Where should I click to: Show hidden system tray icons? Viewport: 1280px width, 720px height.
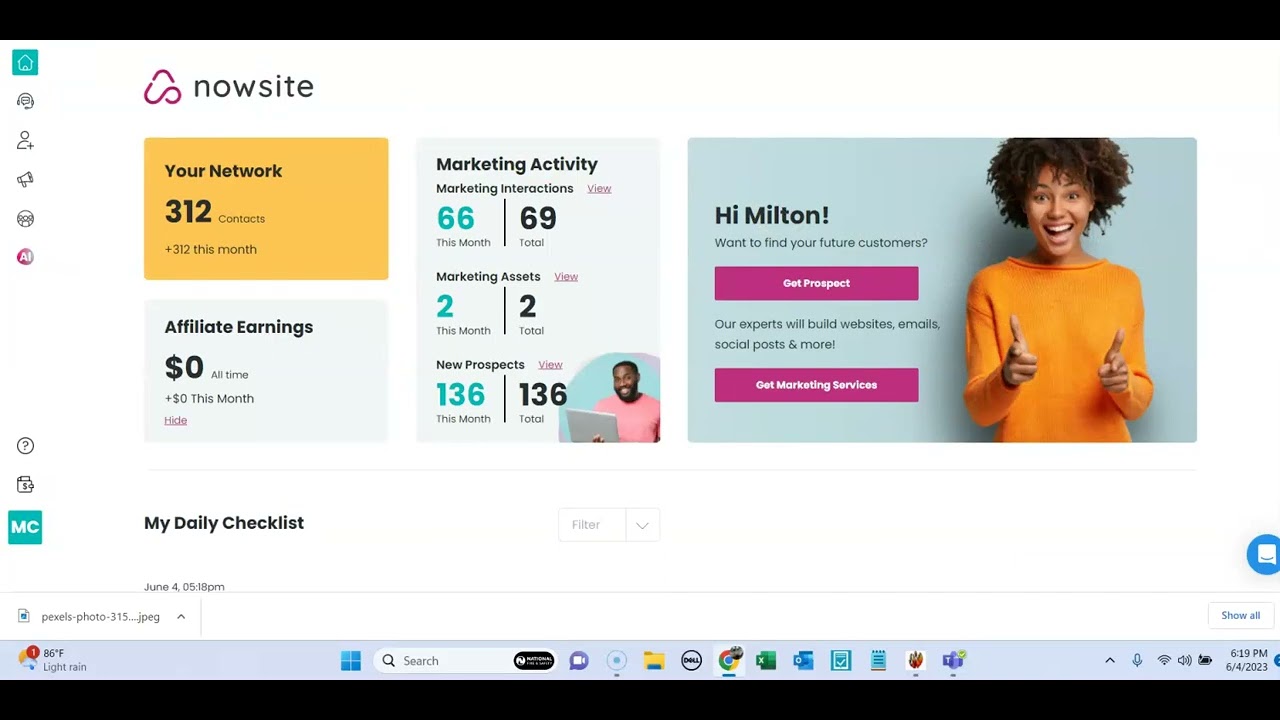tap(1109, 660)
